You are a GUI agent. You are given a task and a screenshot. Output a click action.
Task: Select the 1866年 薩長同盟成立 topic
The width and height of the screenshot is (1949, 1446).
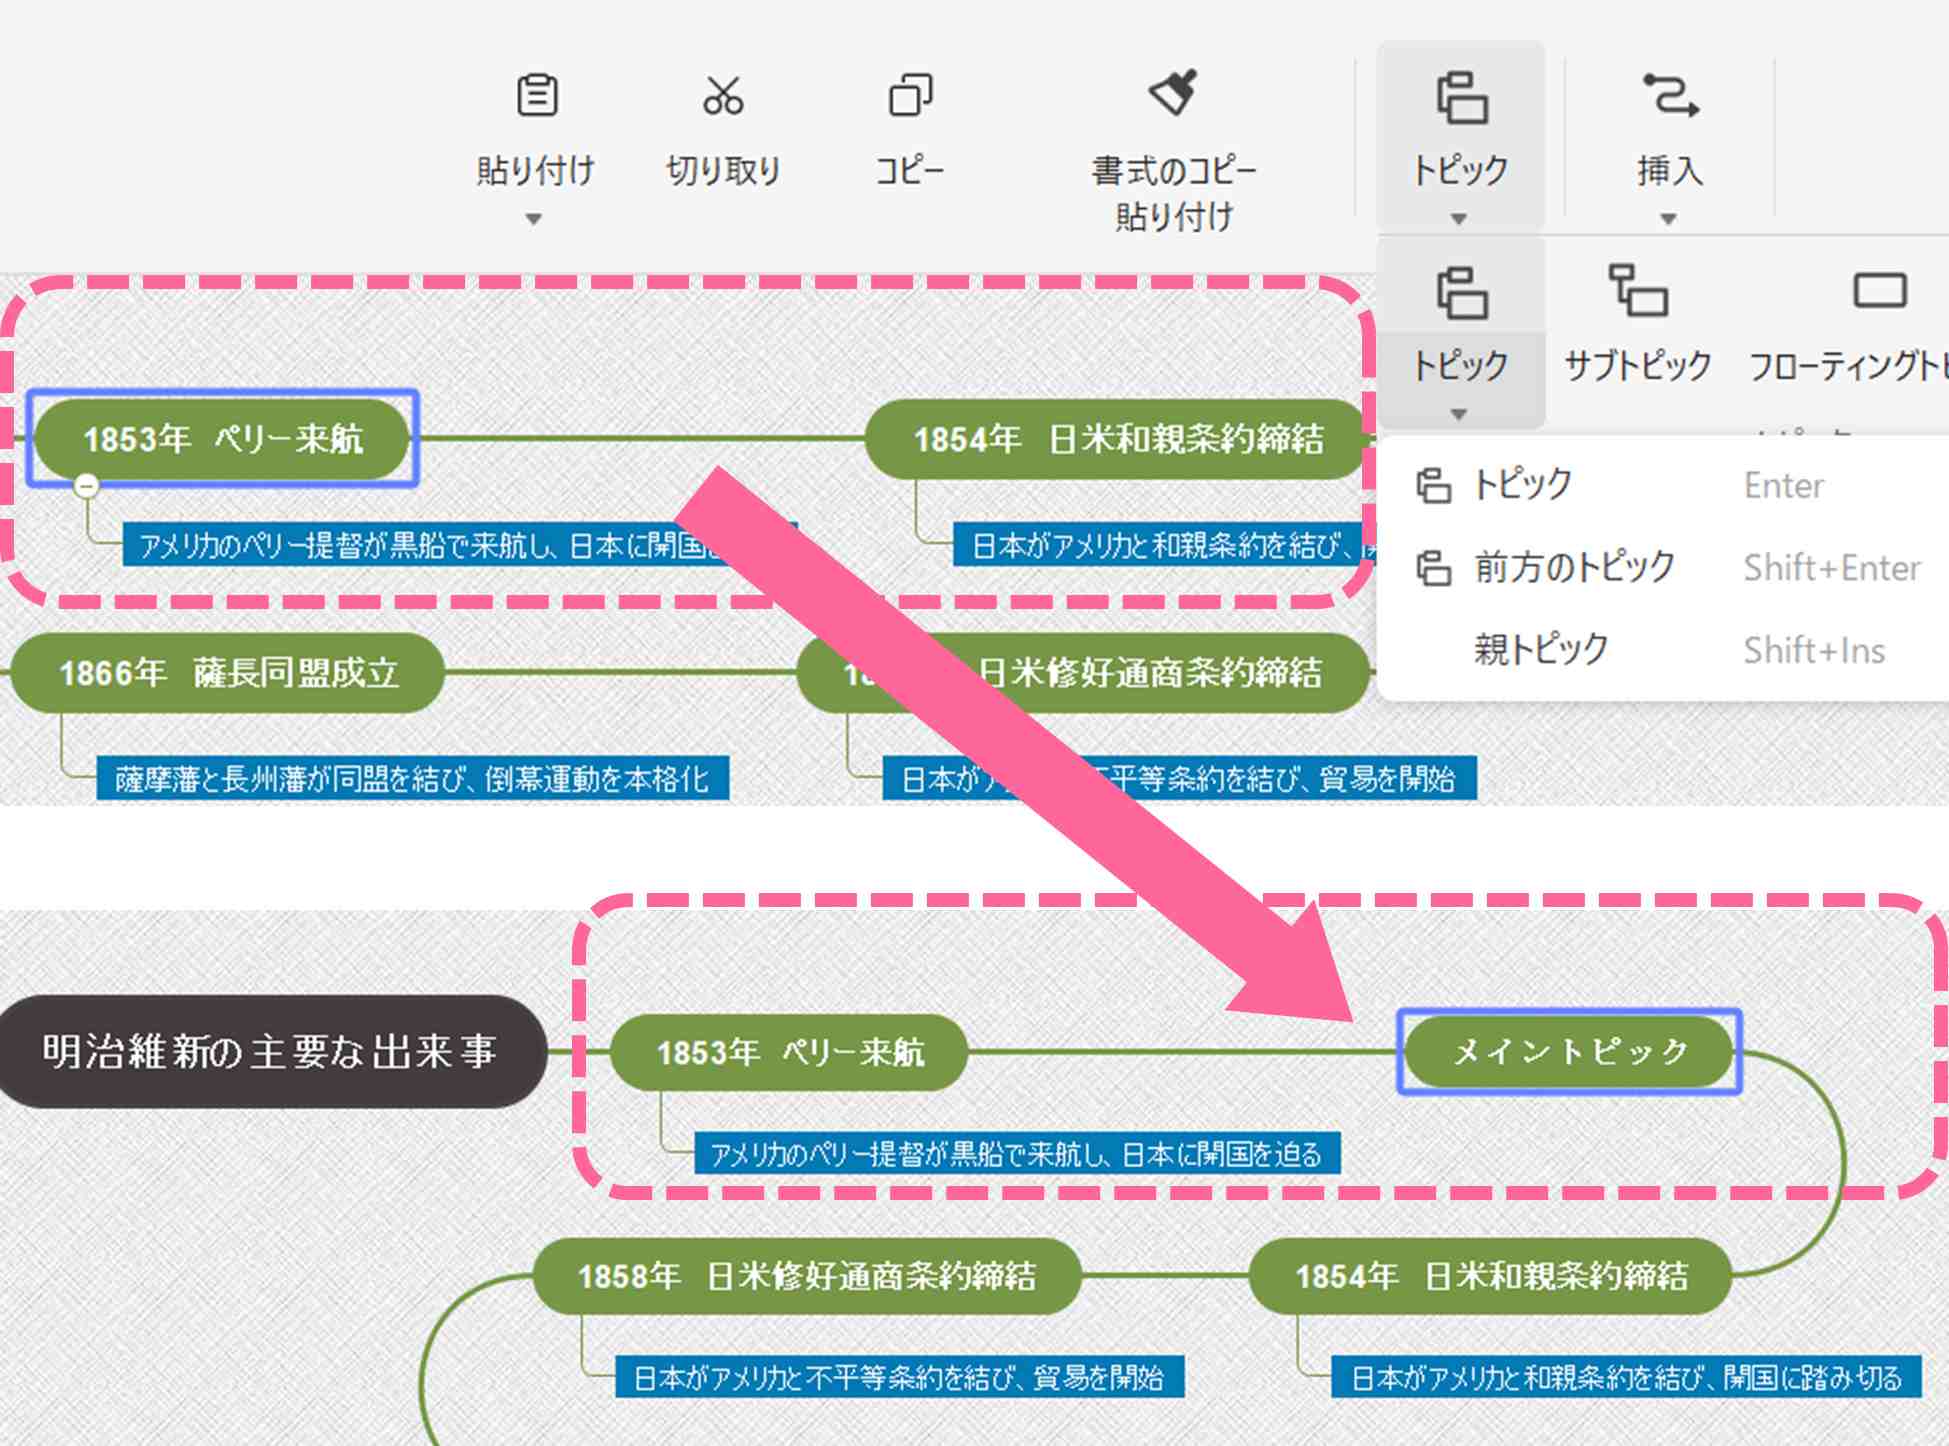227,672
